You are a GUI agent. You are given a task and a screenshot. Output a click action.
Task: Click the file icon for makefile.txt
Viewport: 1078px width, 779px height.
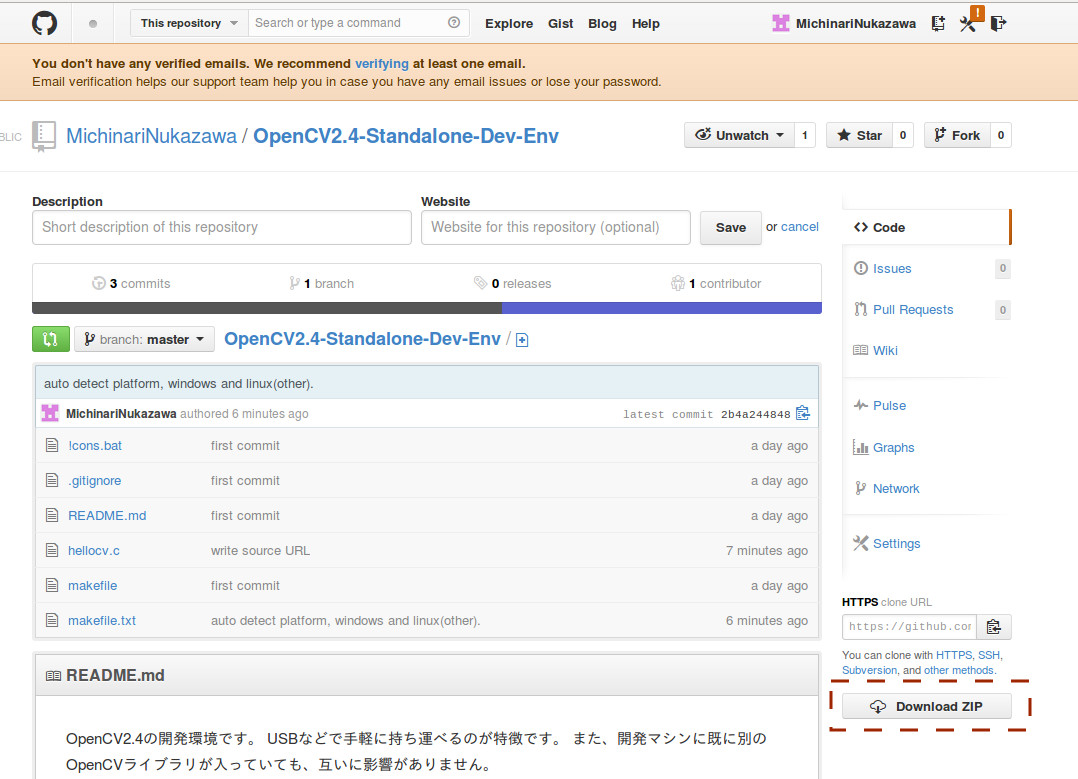52,620
